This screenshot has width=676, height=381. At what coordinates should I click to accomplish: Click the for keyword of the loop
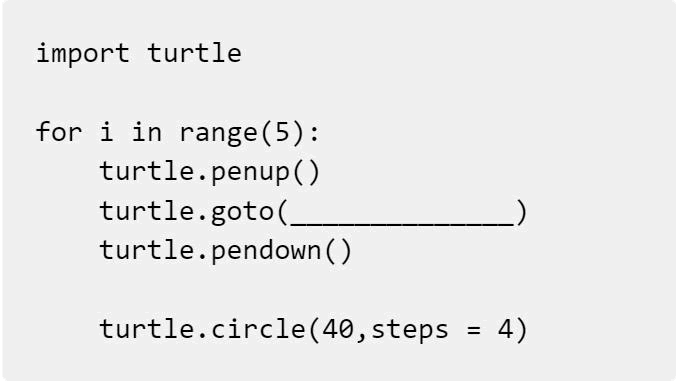coord(59,131)
